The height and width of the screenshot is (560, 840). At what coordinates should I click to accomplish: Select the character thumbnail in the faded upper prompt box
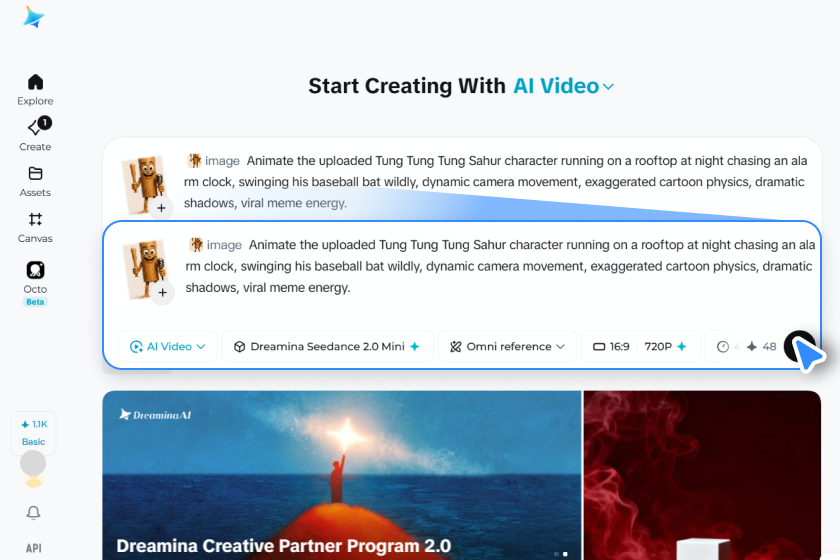143,184
